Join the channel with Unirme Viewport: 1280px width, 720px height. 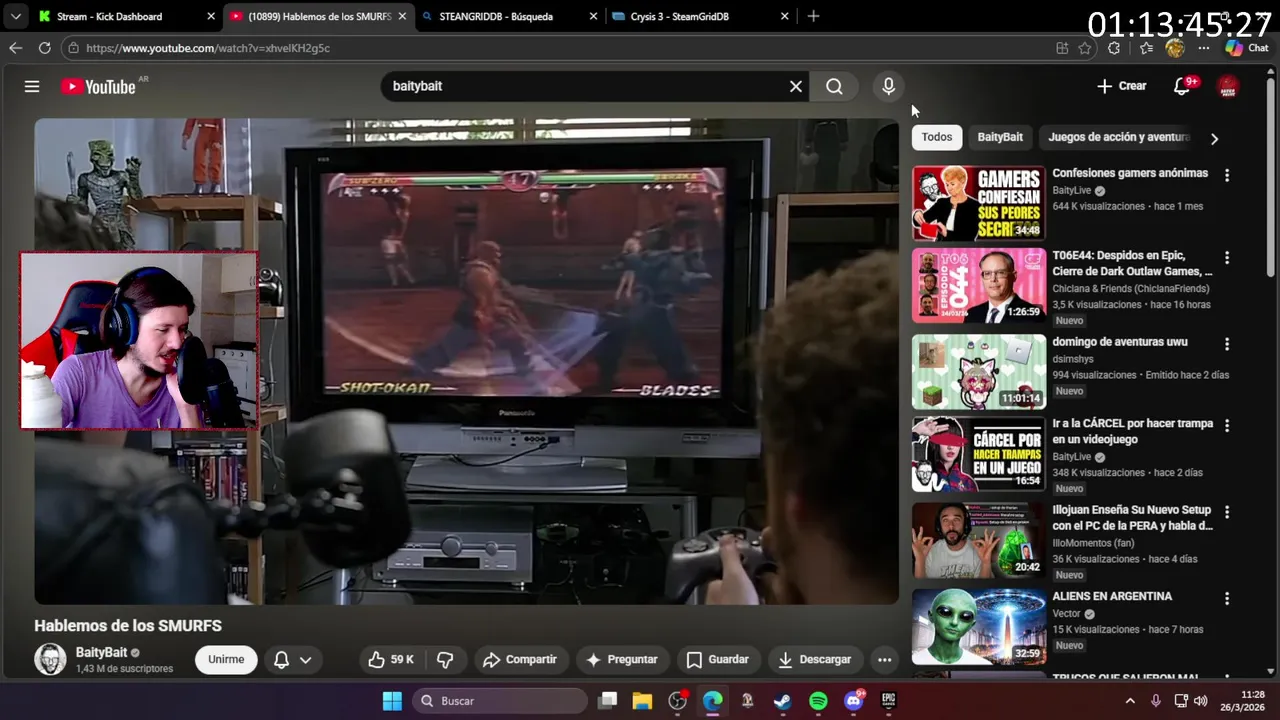226,660
